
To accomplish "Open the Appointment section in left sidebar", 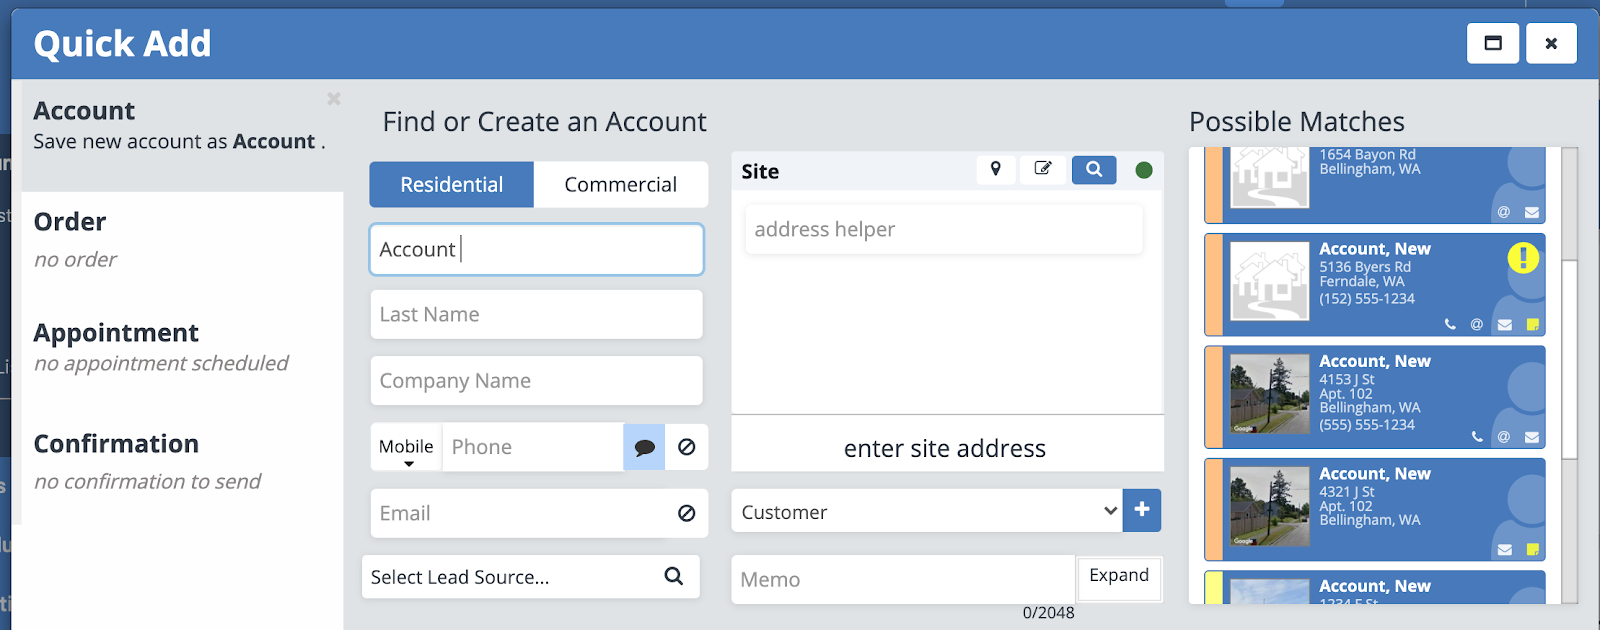I will 116,333.
